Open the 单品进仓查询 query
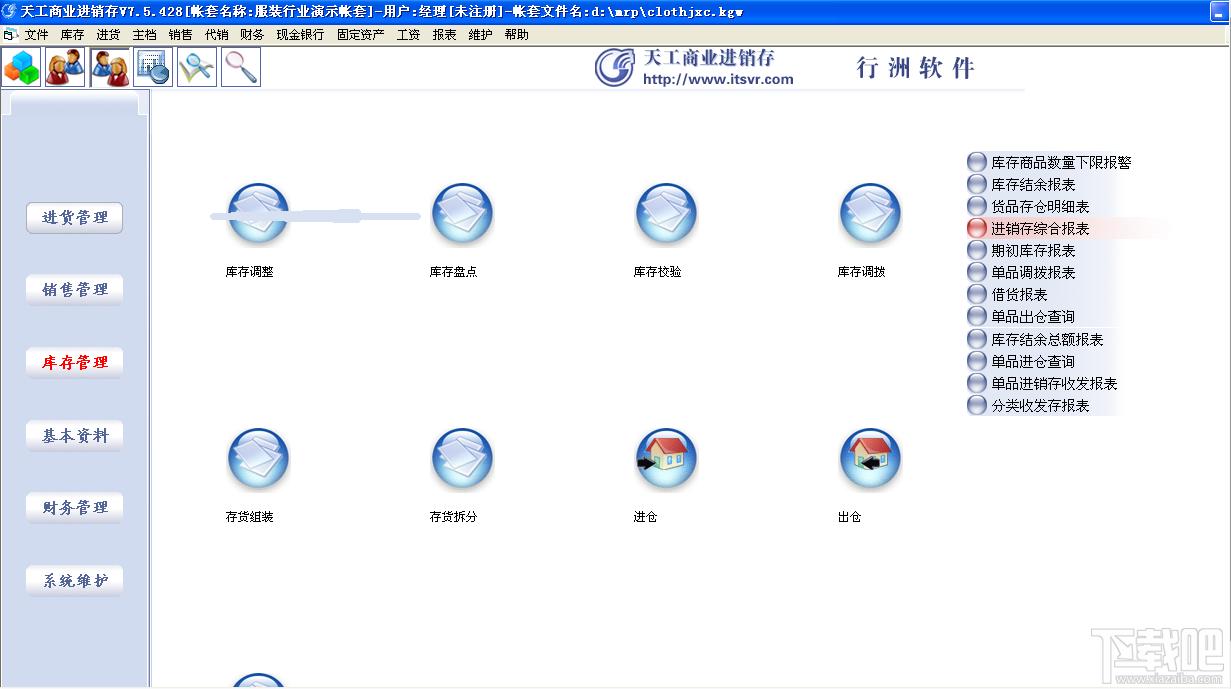 coord(1021,361)
